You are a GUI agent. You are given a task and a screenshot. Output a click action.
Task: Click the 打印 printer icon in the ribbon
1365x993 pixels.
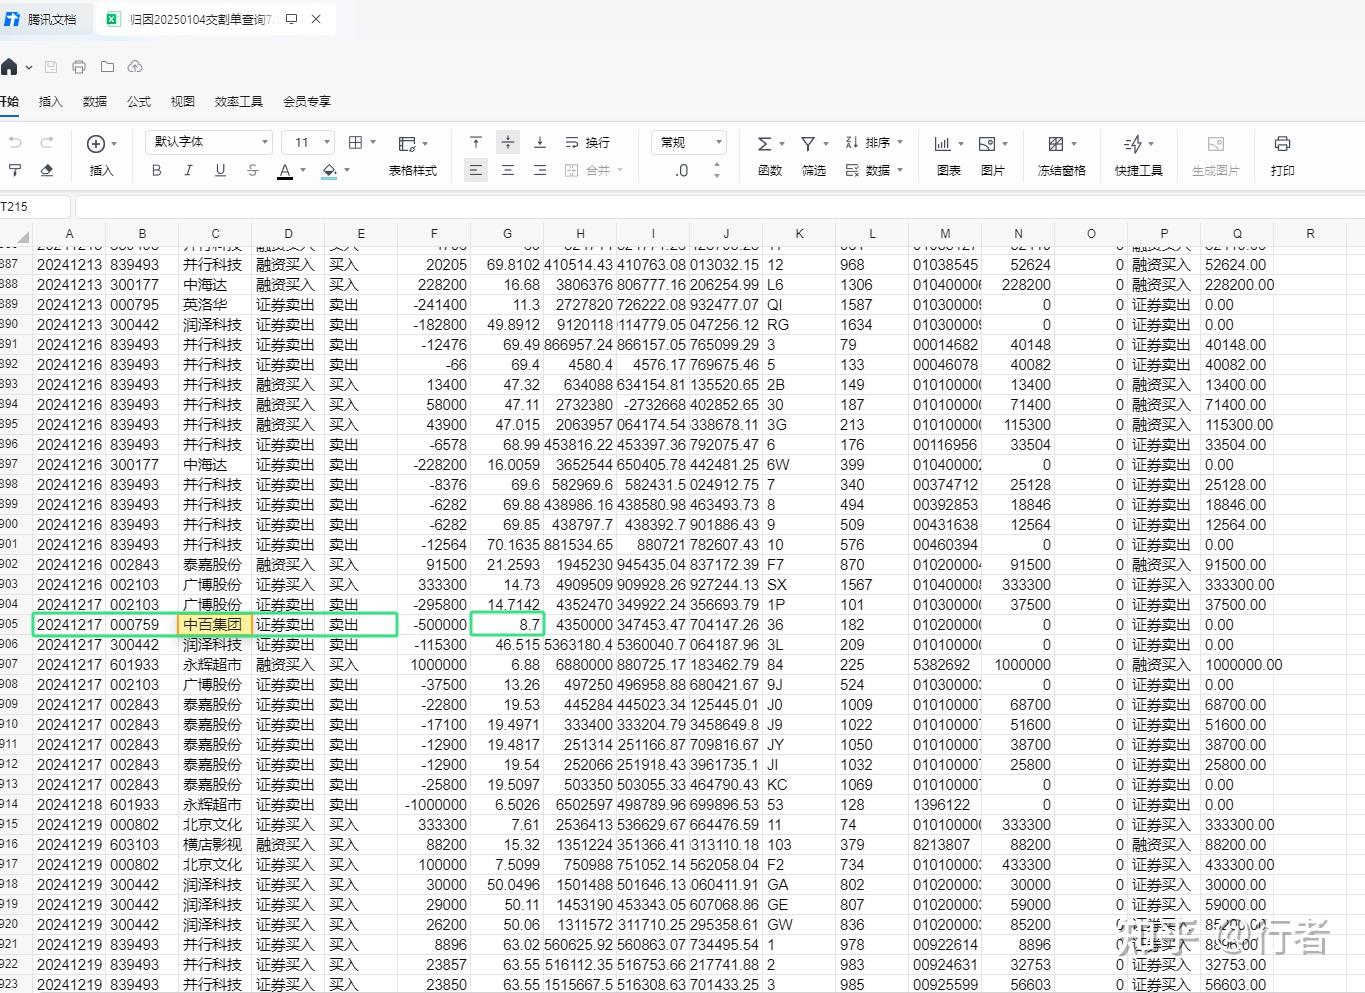pos(1282,144)
